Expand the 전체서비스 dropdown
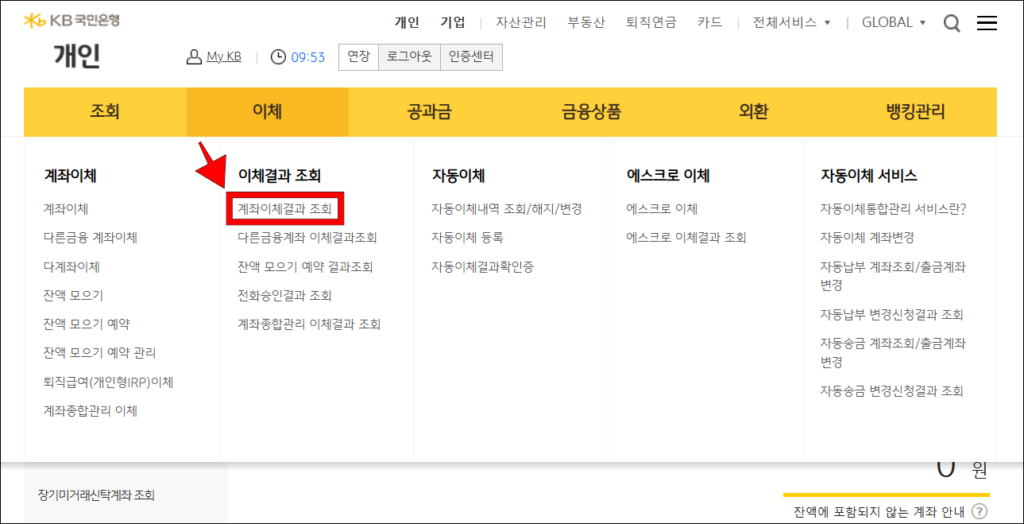 click(792, 22)
